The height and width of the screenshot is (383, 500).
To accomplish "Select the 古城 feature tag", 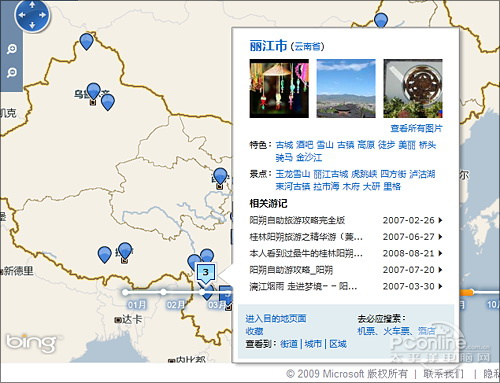I will coord(284,145).
